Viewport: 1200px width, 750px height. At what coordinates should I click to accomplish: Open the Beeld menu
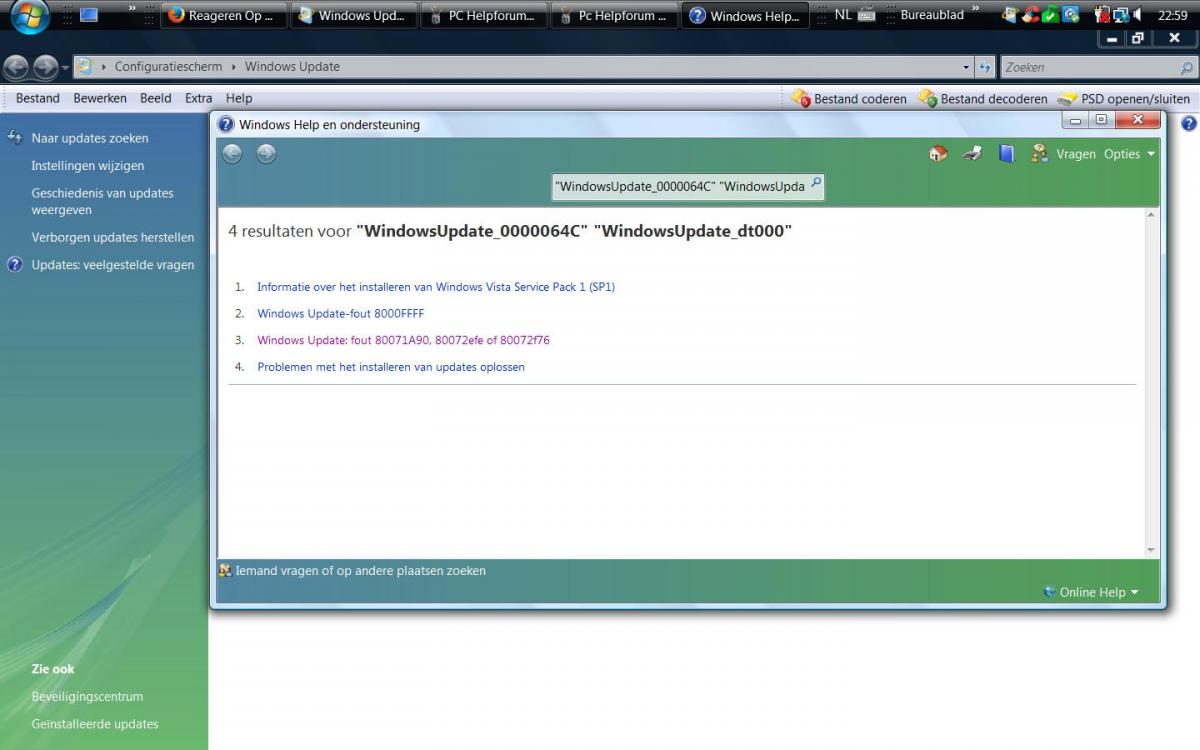click(x=156, y=98)
